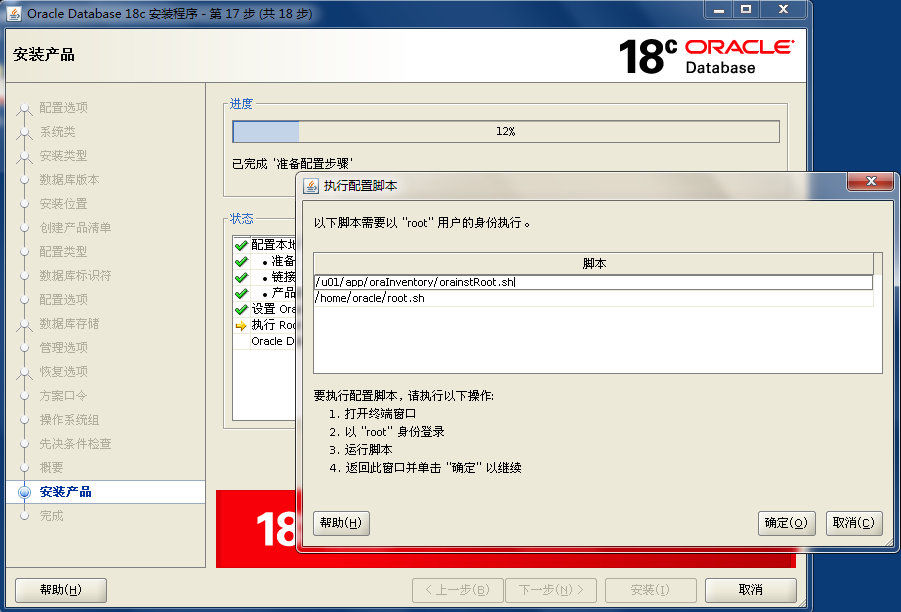Click the instruction line 1. 打开终端窗口

[372, 414]
